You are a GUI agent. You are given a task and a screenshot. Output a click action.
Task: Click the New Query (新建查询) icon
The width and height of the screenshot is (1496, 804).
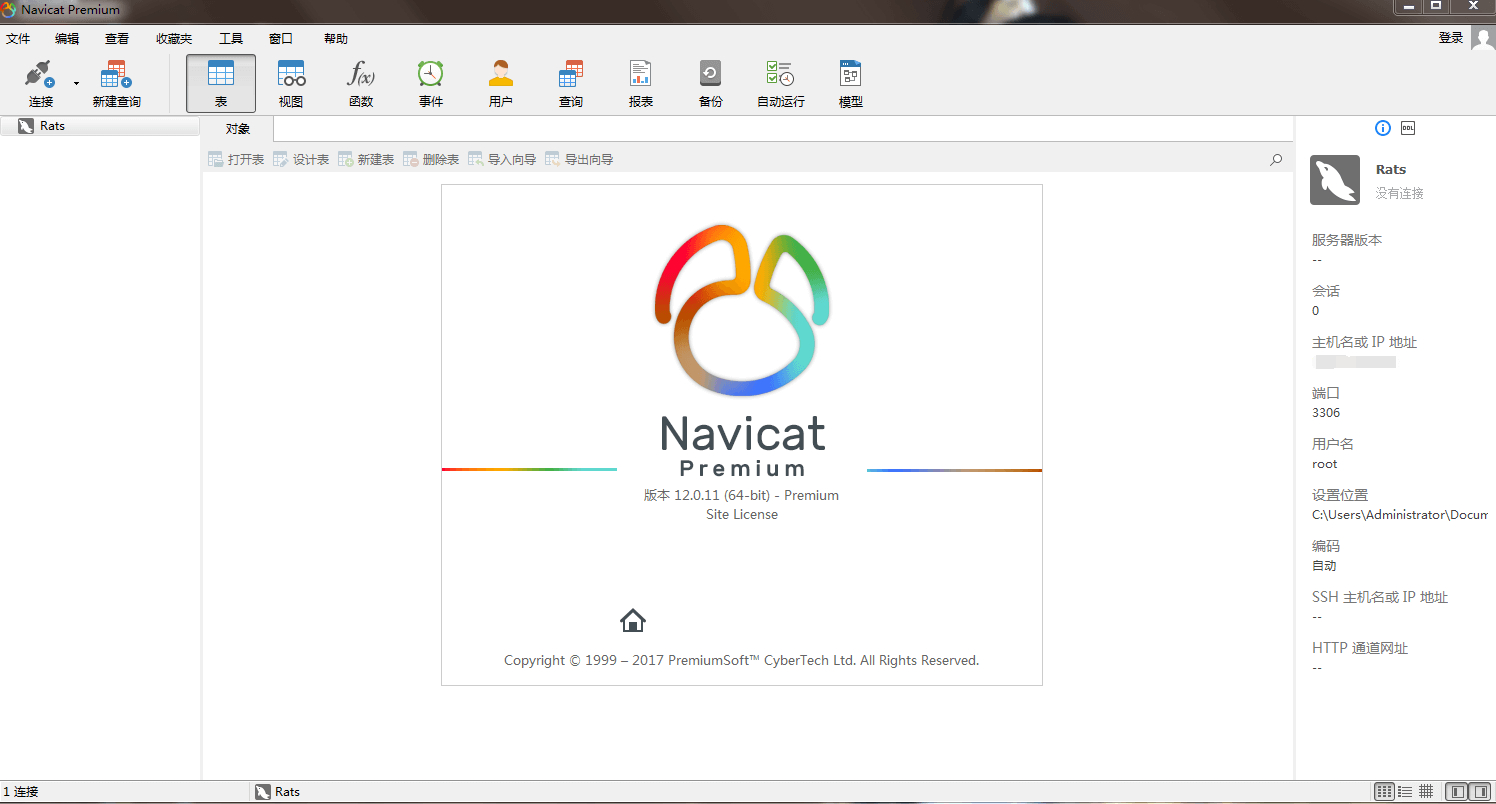pyautogui.click(x=116, y=75)
